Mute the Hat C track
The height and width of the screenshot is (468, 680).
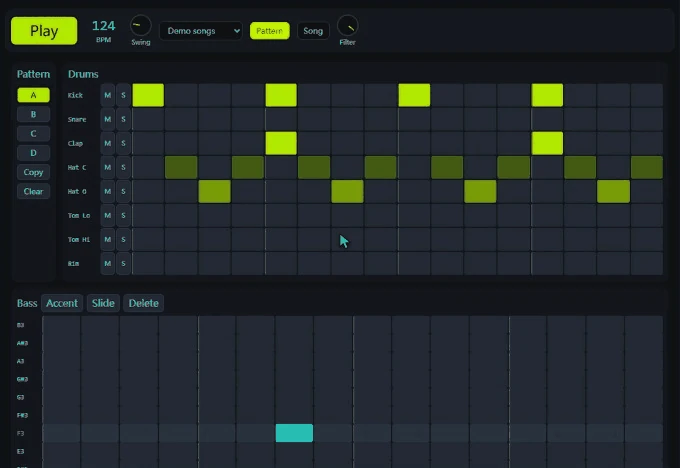click(108, 167)
